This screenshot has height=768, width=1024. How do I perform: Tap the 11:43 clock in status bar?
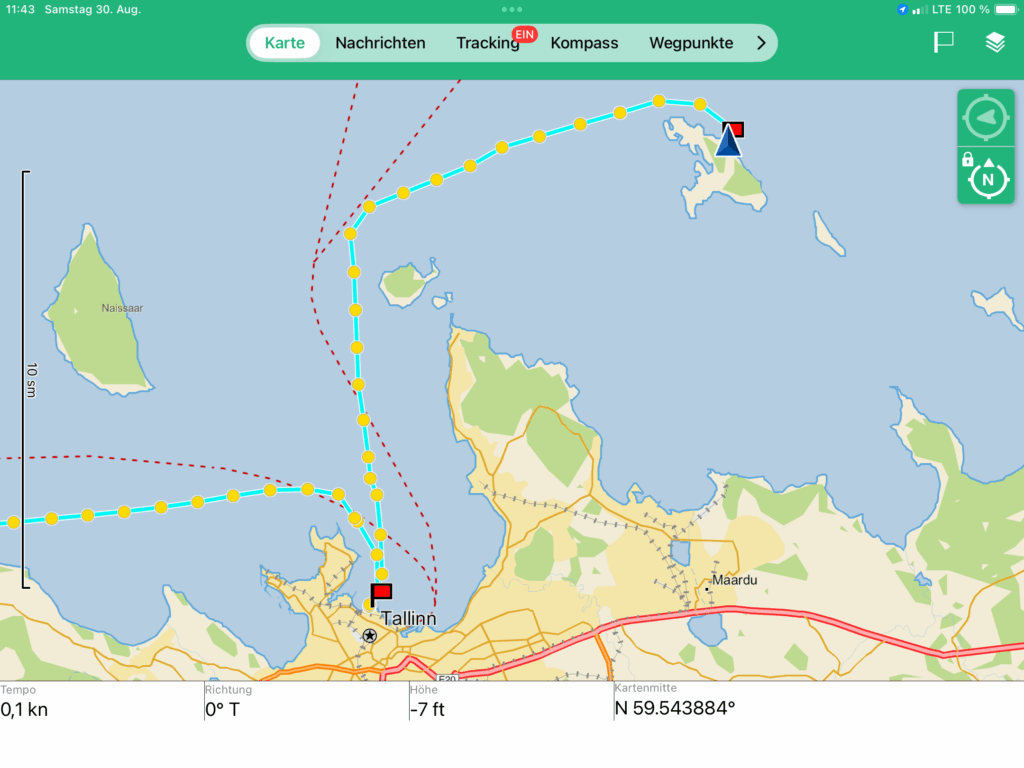point(20,9)
